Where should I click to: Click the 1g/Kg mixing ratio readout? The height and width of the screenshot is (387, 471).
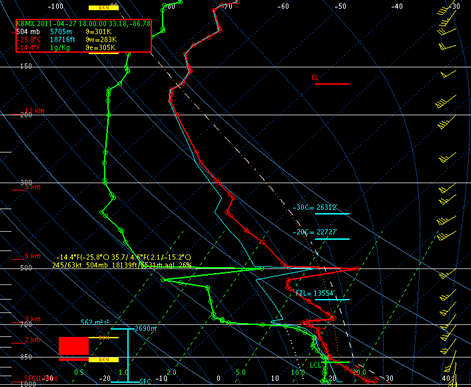tap(60, 48)
